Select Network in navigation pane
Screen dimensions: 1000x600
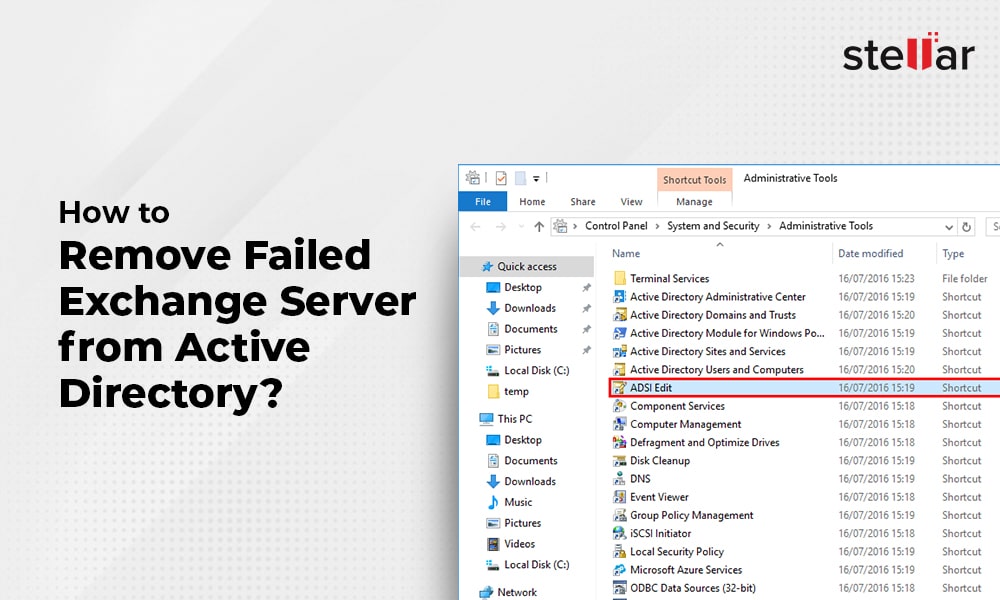tap(517, 592)
